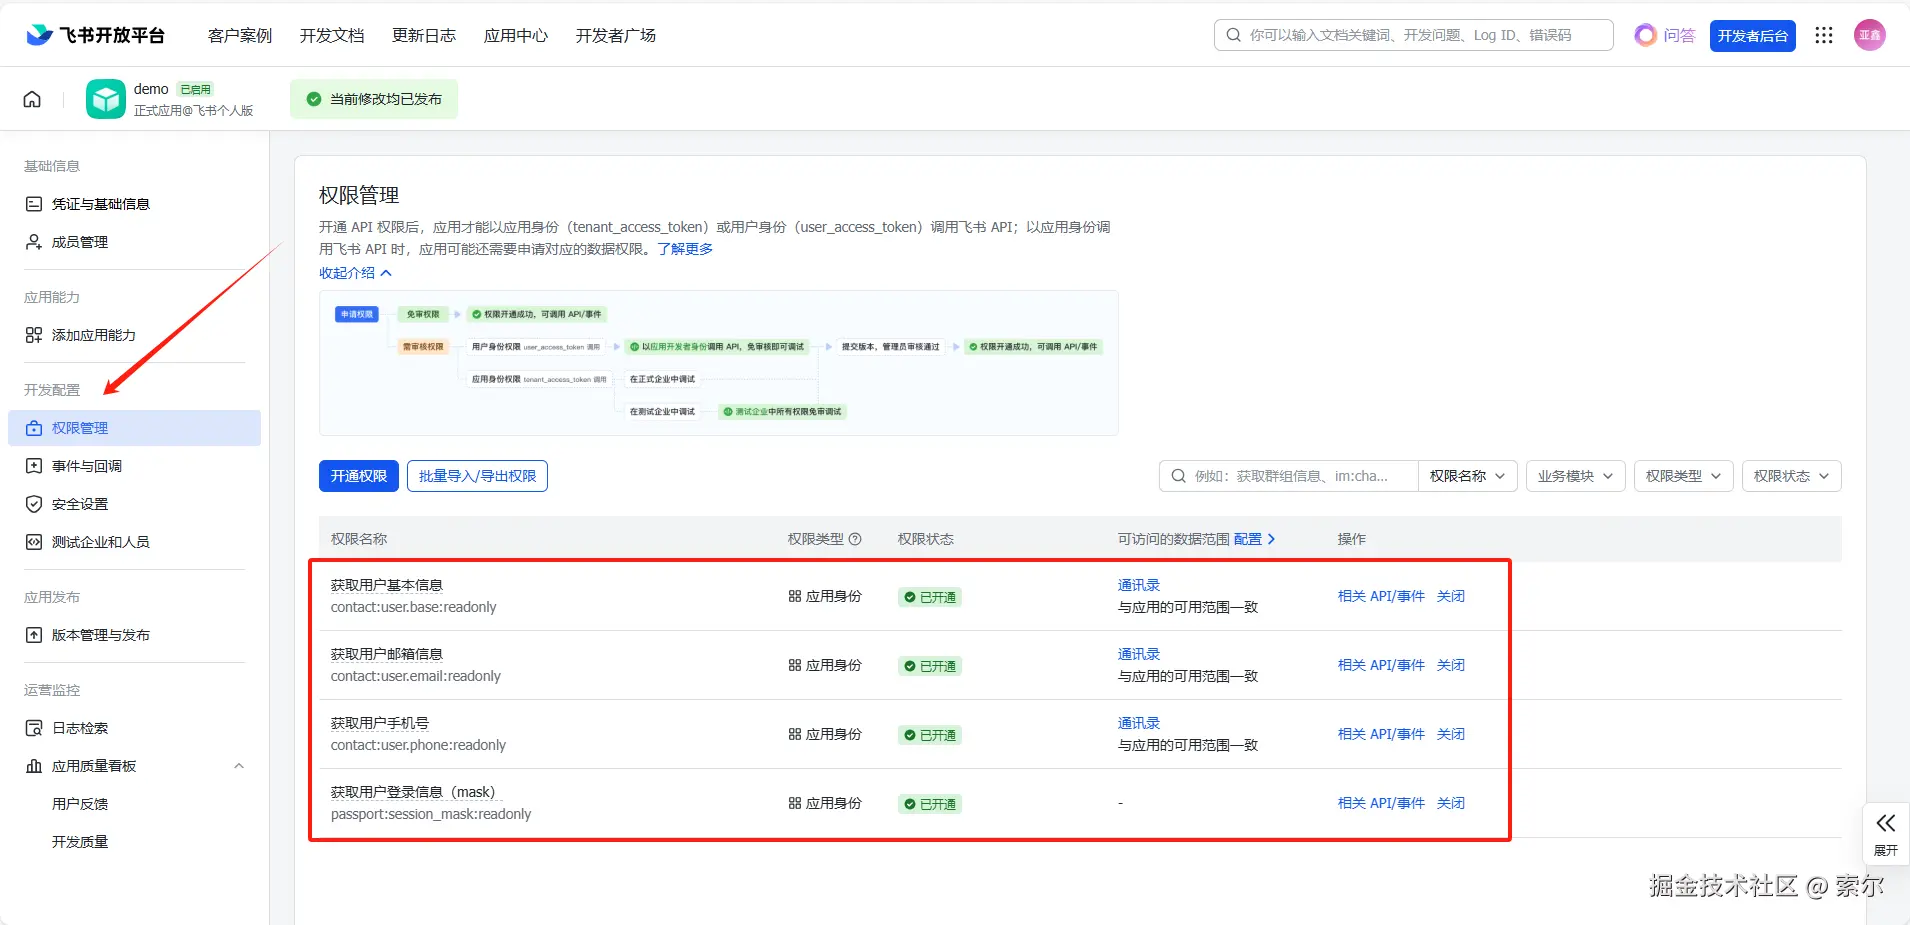Click the green check icon in 当前修改均已发布
1910x925 pixels.
314,99
